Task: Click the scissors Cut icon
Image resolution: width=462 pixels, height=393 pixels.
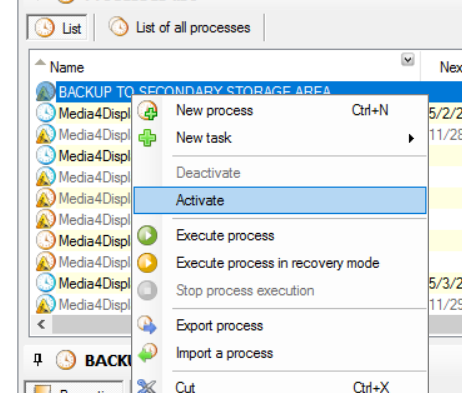Action: point(147,387)
